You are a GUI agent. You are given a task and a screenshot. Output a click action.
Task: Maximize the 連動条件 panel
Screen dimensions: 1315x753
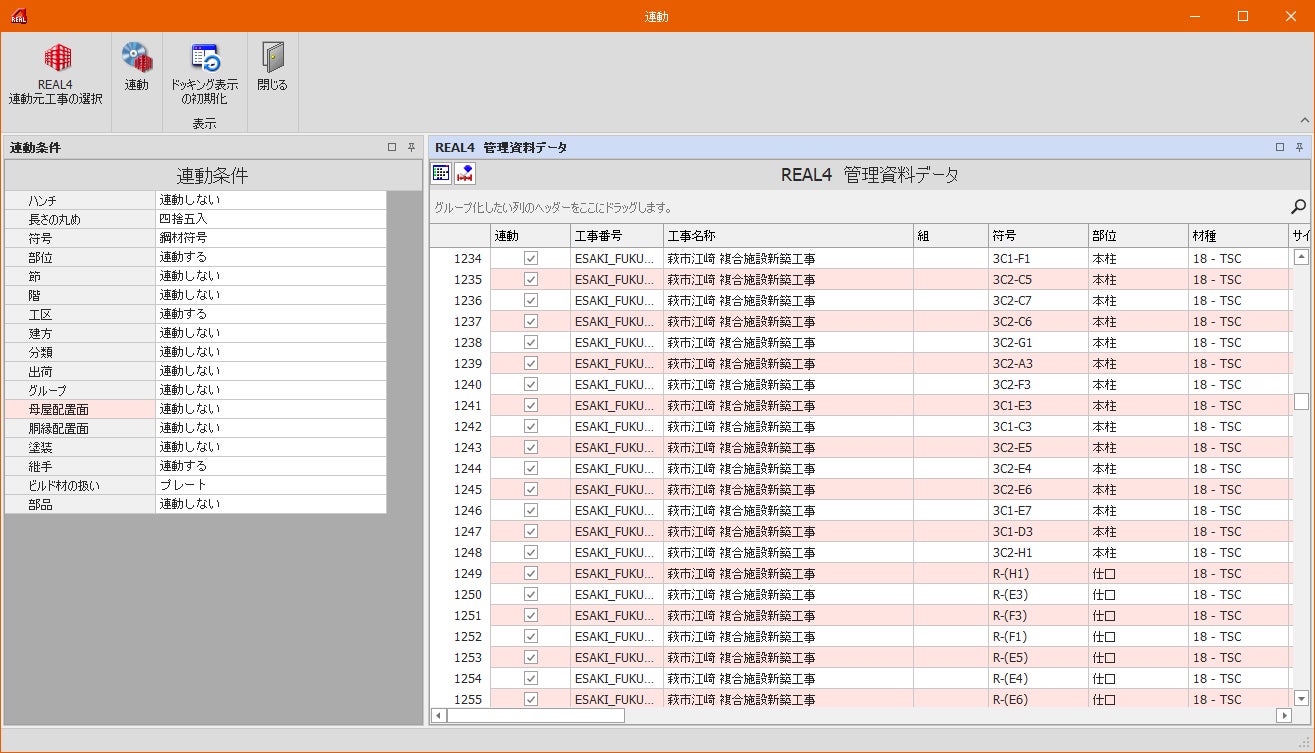point(392,147)
